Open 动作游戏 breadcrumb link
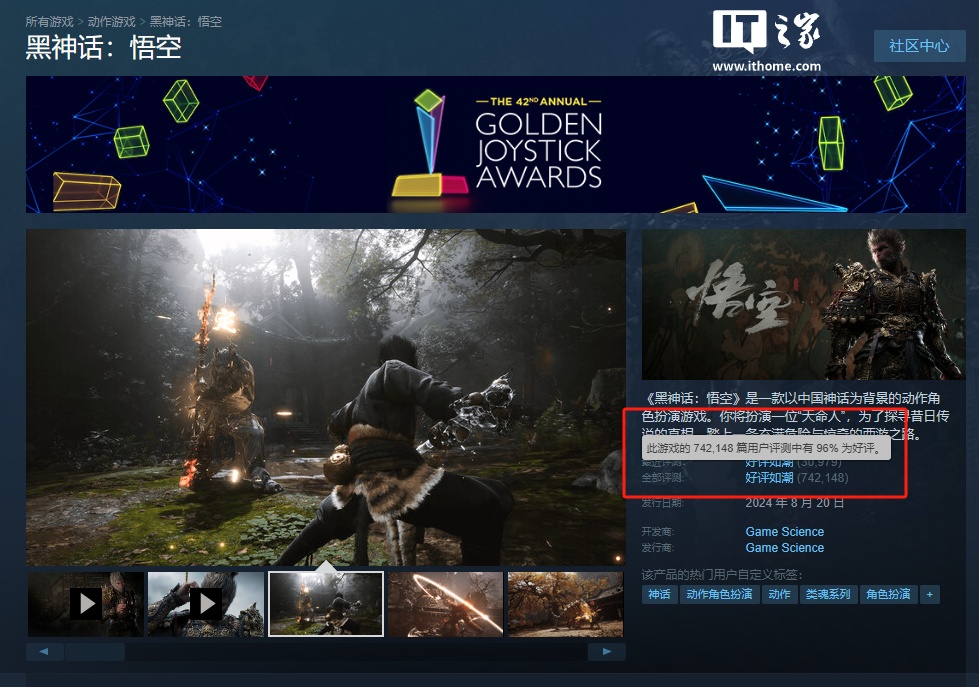Image resolution: width=979 pixels, height=687 pixels. pyautogui.click(x=111, y=22)
